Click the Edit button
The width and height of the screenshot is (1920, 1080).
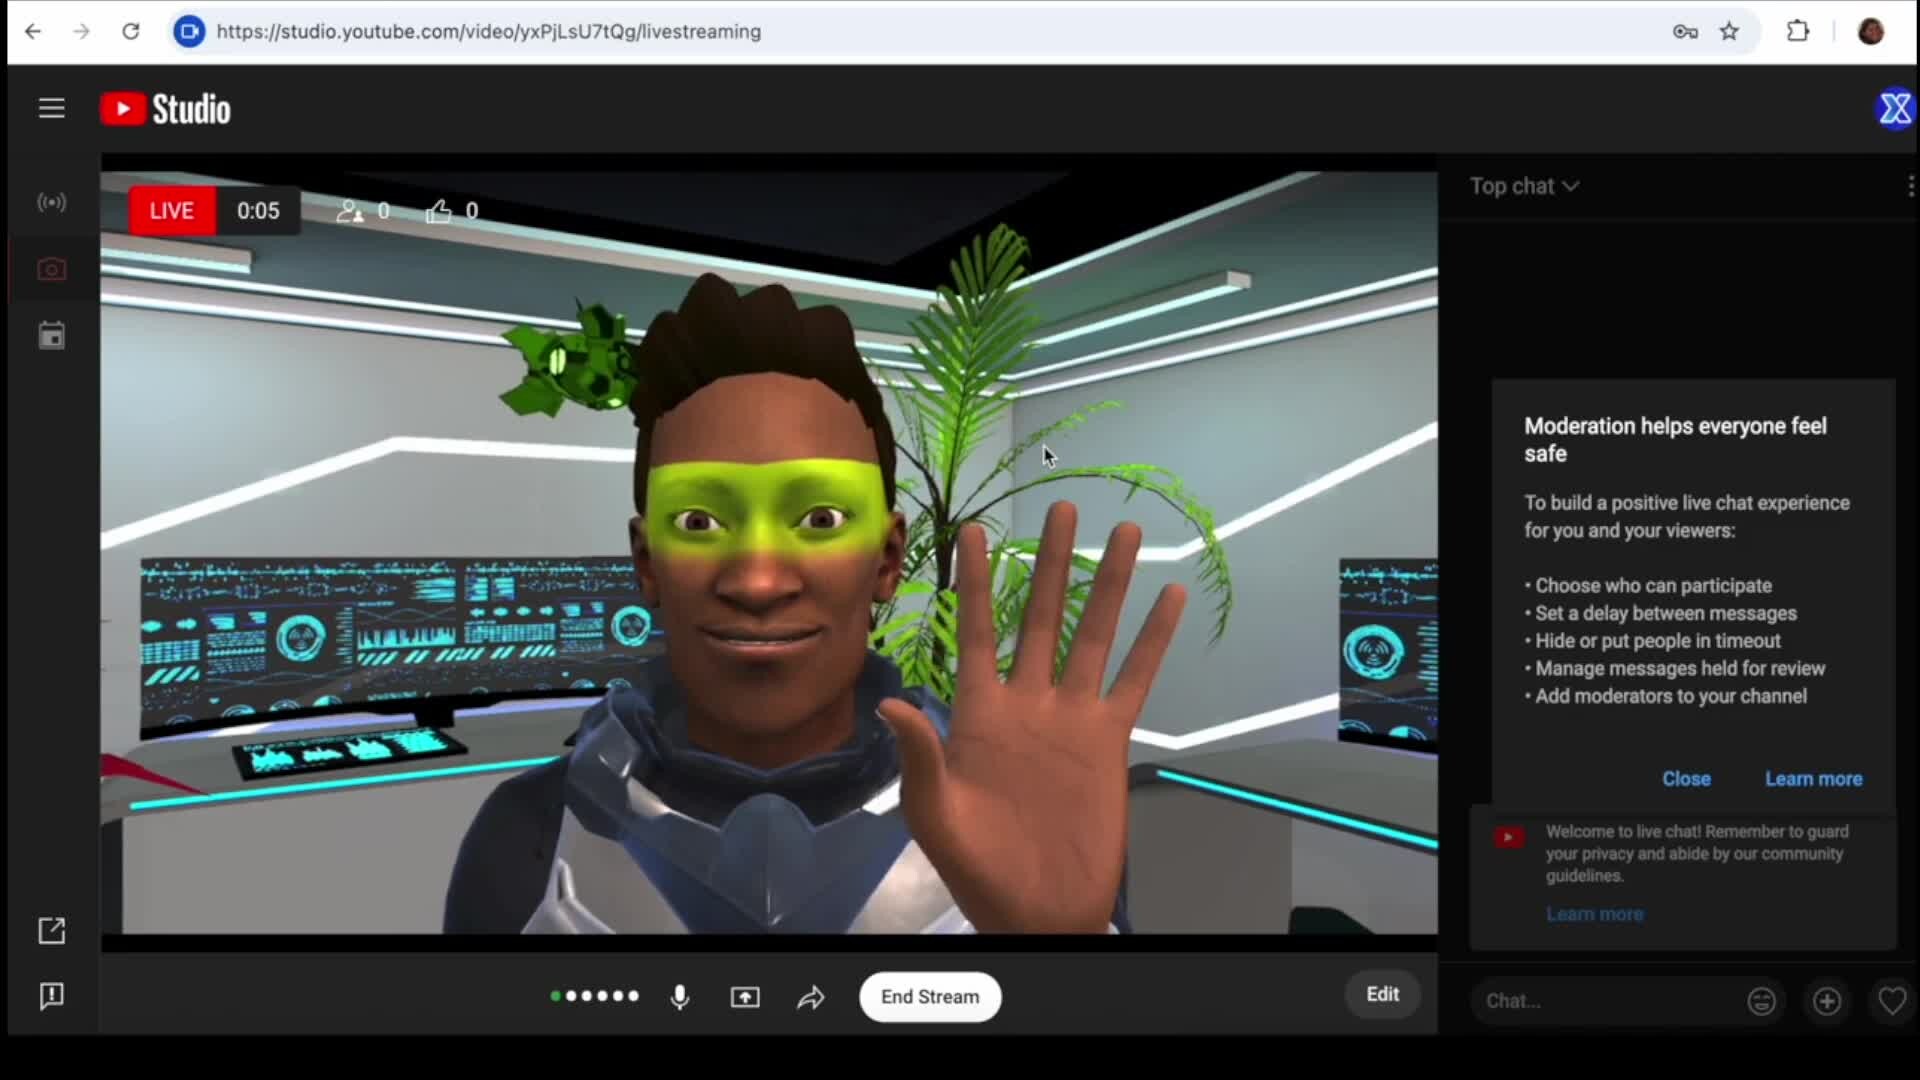tap(1382, 994)
